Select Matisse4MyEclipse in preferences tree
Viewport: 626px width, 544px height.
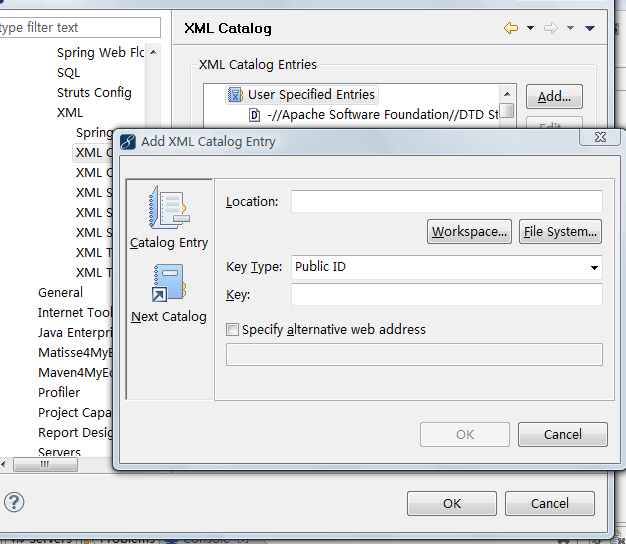75,352
